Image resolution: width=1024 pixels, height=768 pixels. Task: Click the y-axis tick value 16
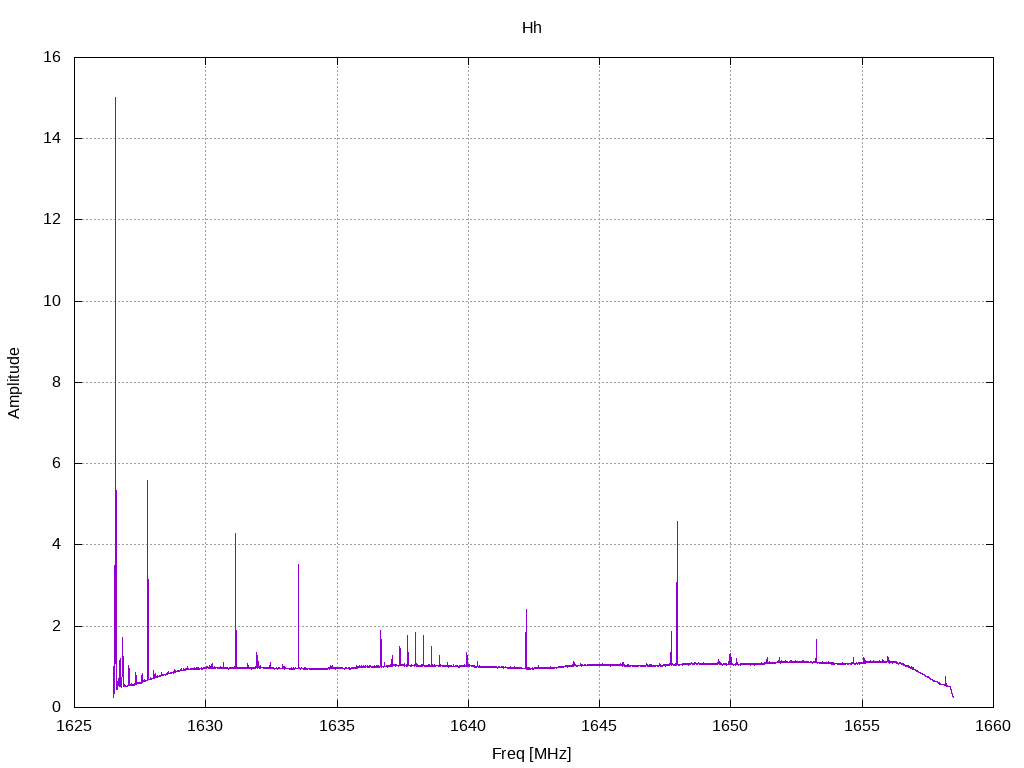52,57
